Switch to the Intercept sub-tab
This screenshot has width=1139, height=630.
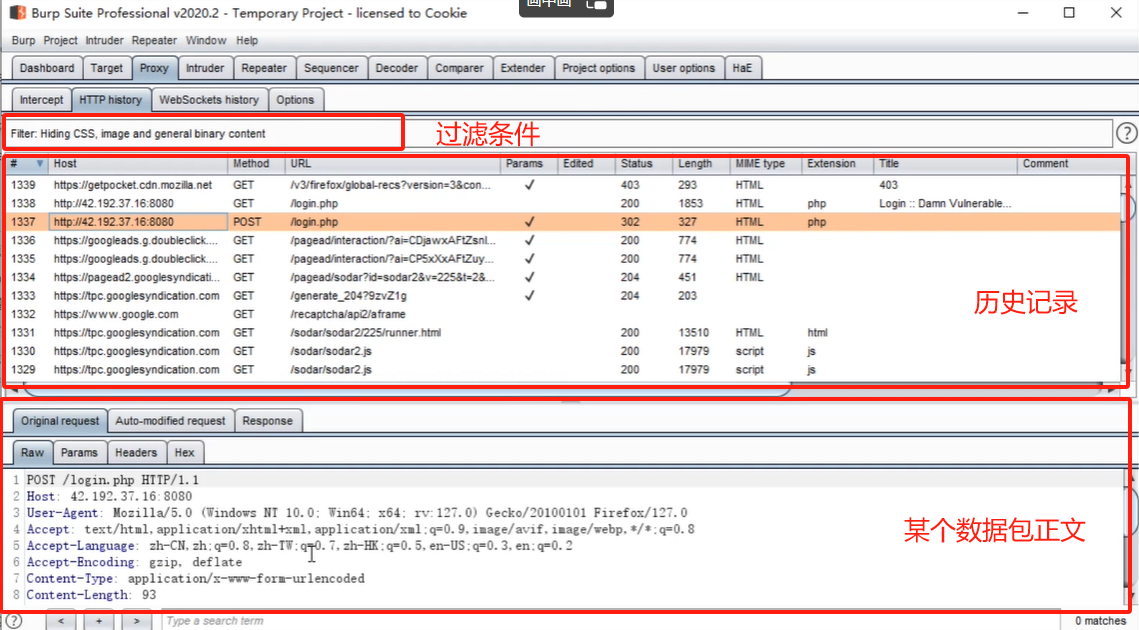(41, 100)
